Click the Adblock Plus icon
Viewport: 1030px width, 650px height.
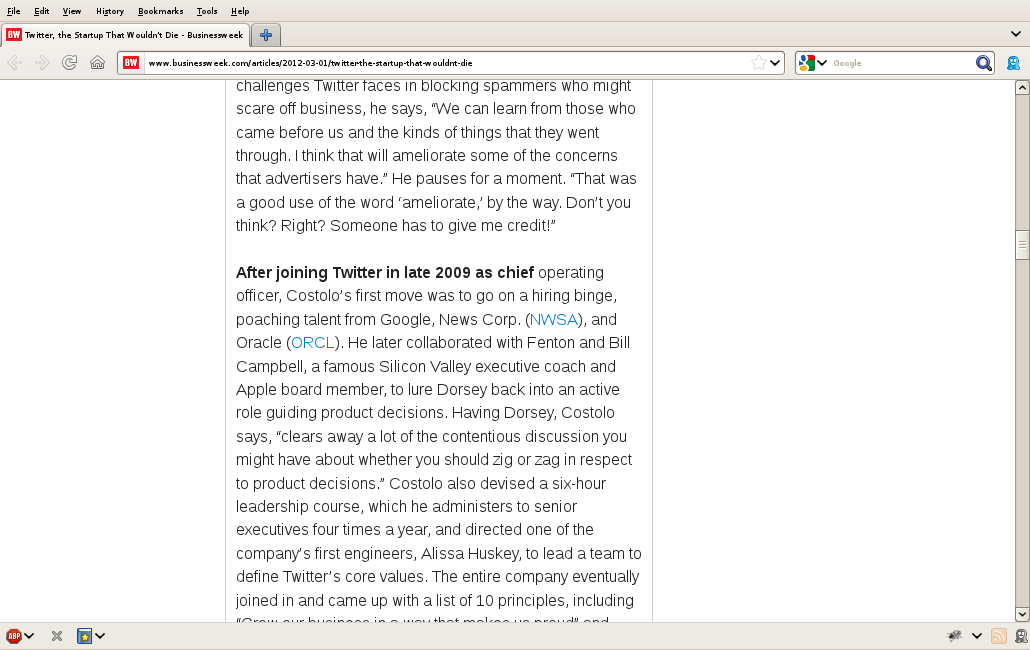click(14, 636)
